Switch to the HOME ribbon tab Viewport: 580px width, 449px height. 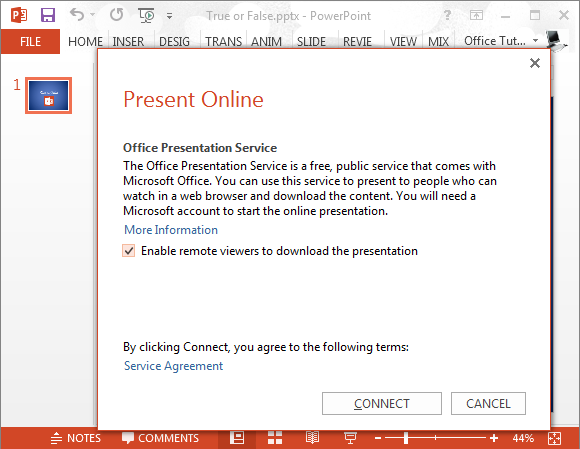[x=85, y=41]
